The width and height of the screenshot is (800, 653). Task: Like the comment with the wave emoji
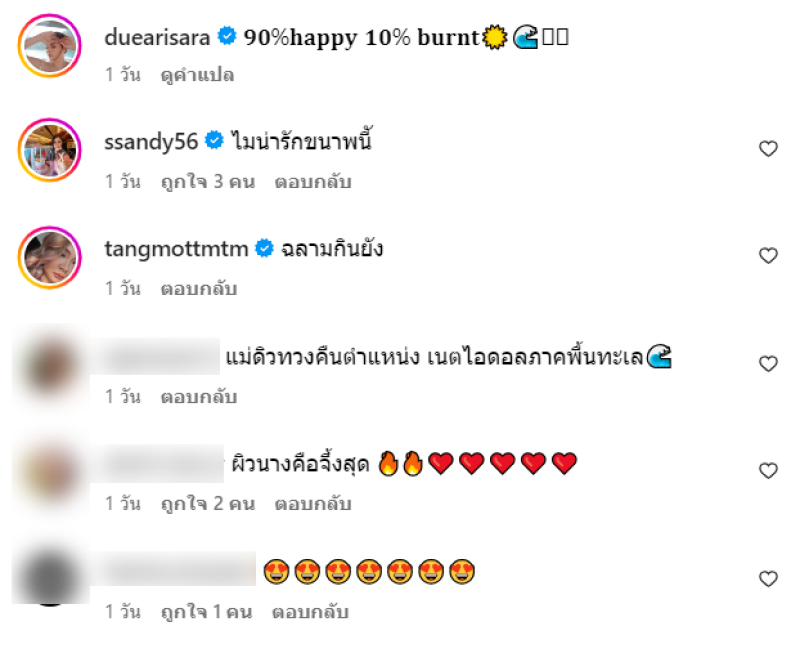(768, 364)
